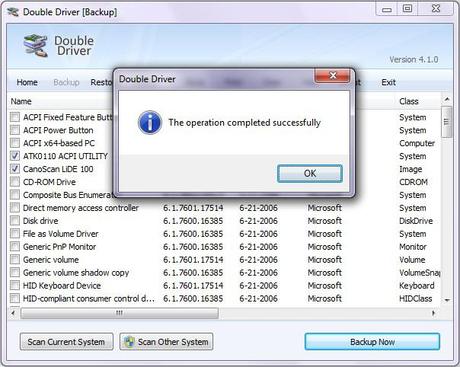This screenshot has height=367, width=460.
Task: Select the 'Direct memory access controller' row name
Action: [81, 208]
